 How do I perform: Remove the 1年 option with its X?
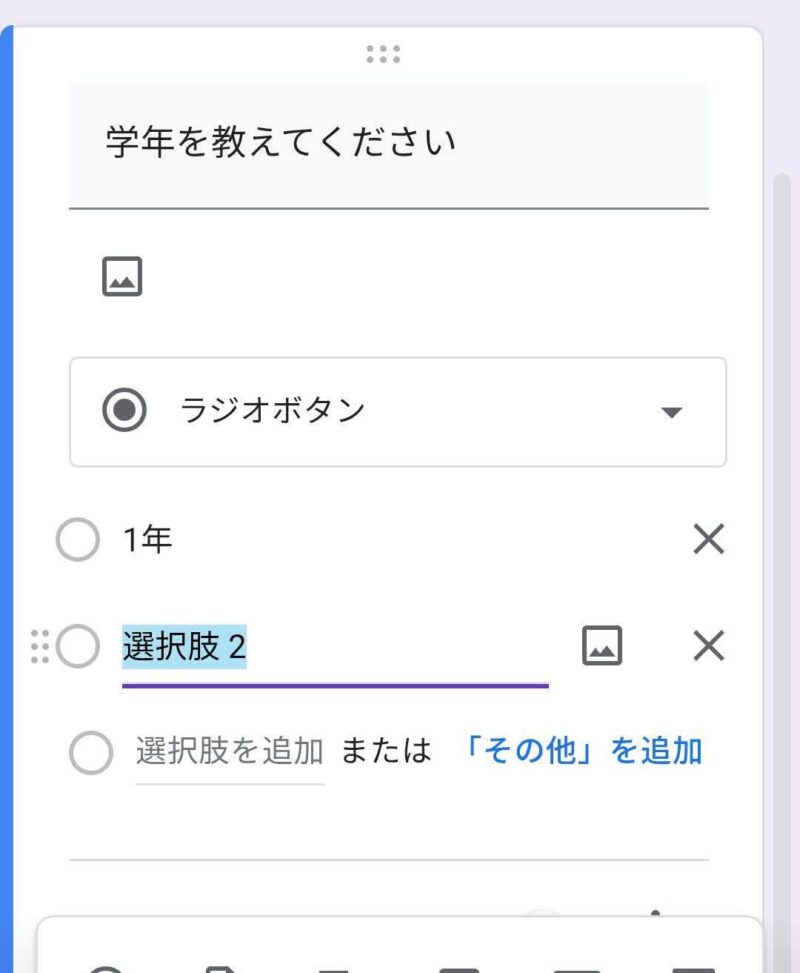[x=708, y=539]
